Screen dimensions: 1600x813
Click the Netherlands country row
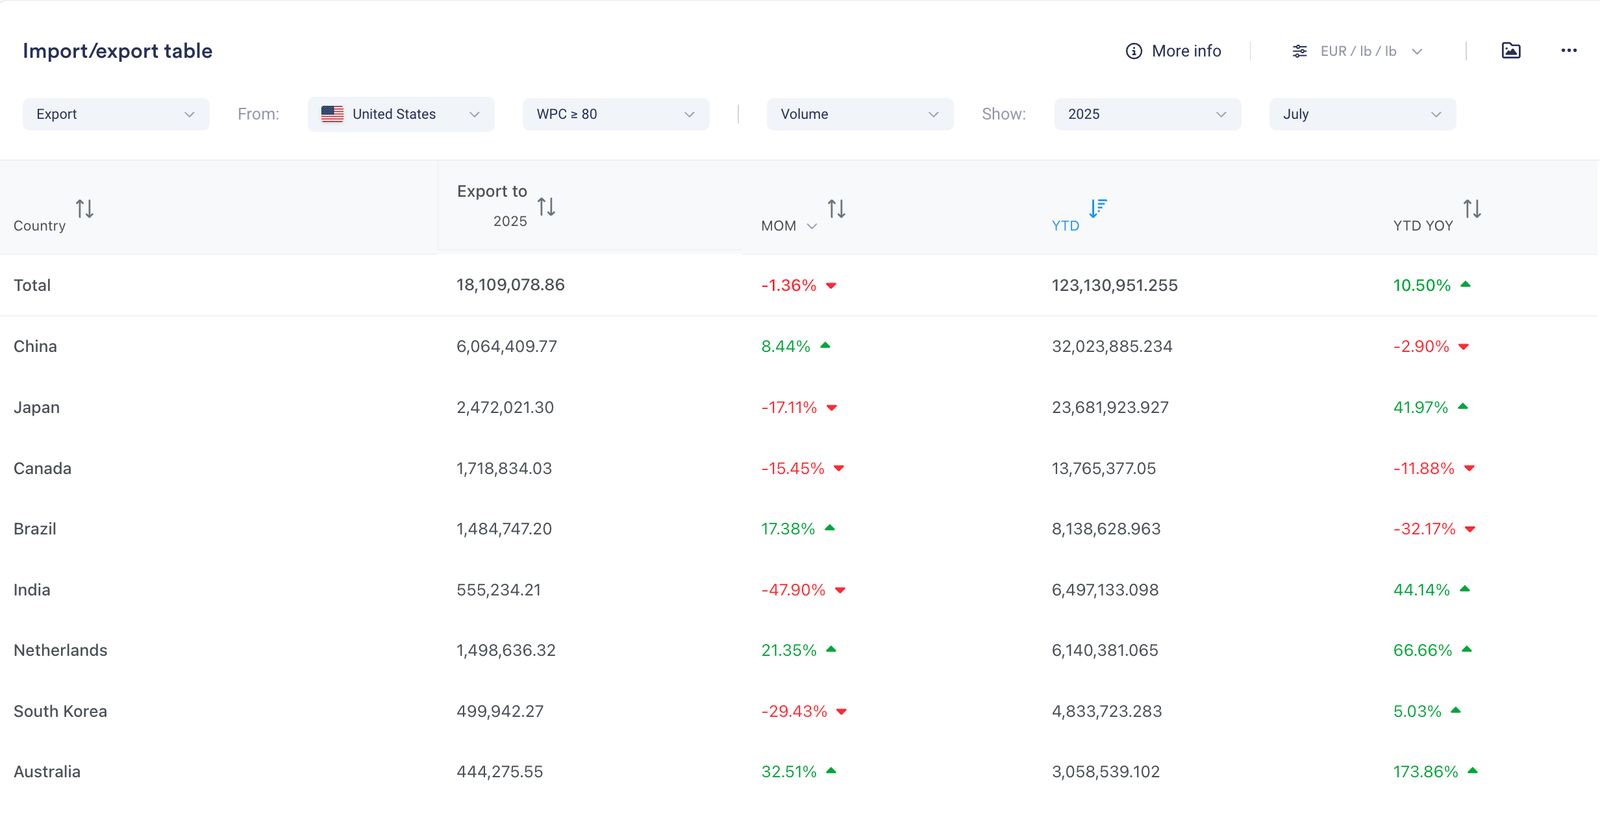(x=61, y=650)
